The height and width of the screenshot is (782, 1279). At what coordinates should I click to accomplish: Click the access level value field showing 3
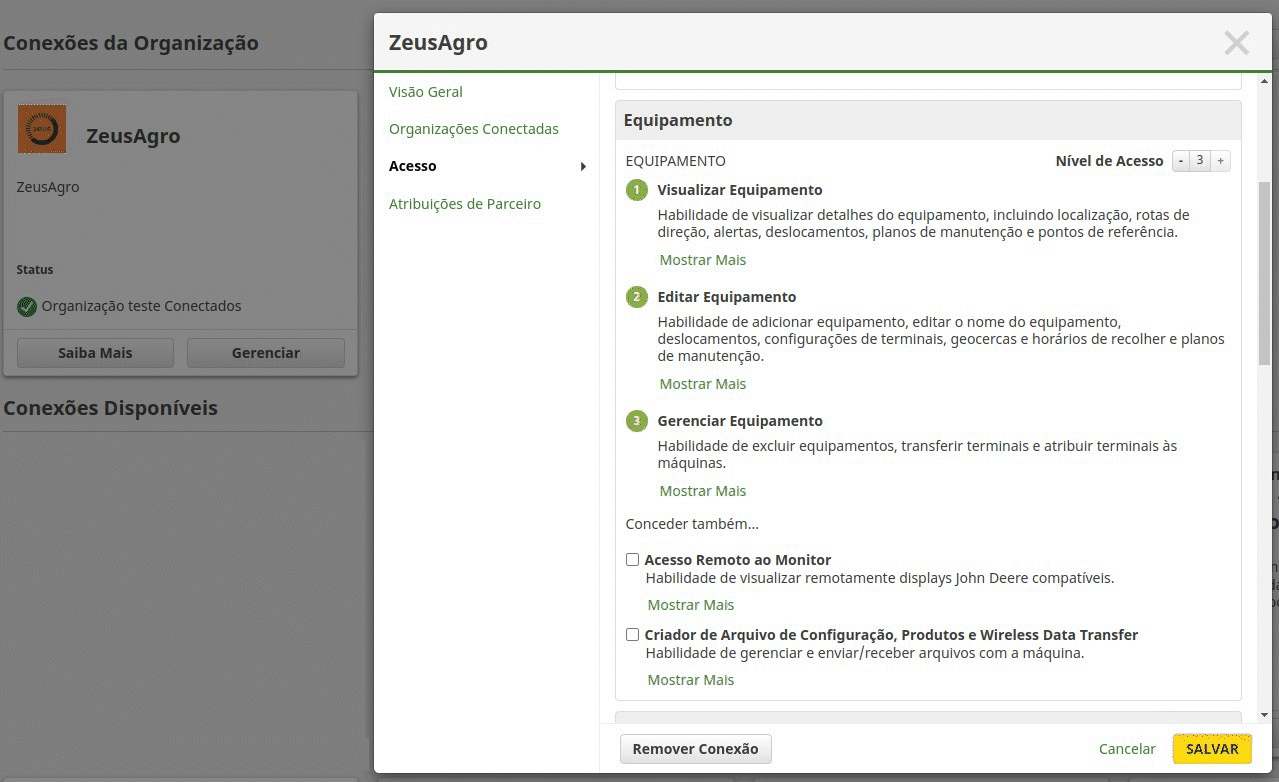pos(1201,161)
